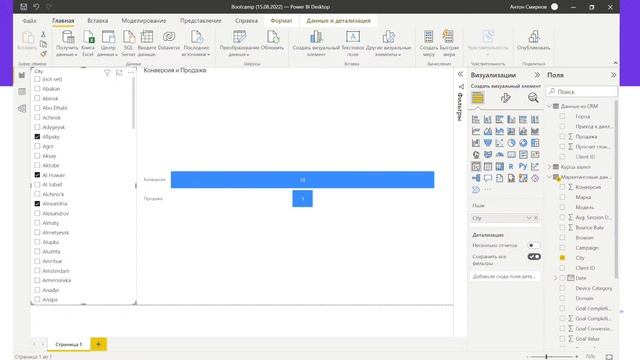640x360 pixels.
Task: Check Amsterdam in the City slicer
Action: [x=37, y=271]
